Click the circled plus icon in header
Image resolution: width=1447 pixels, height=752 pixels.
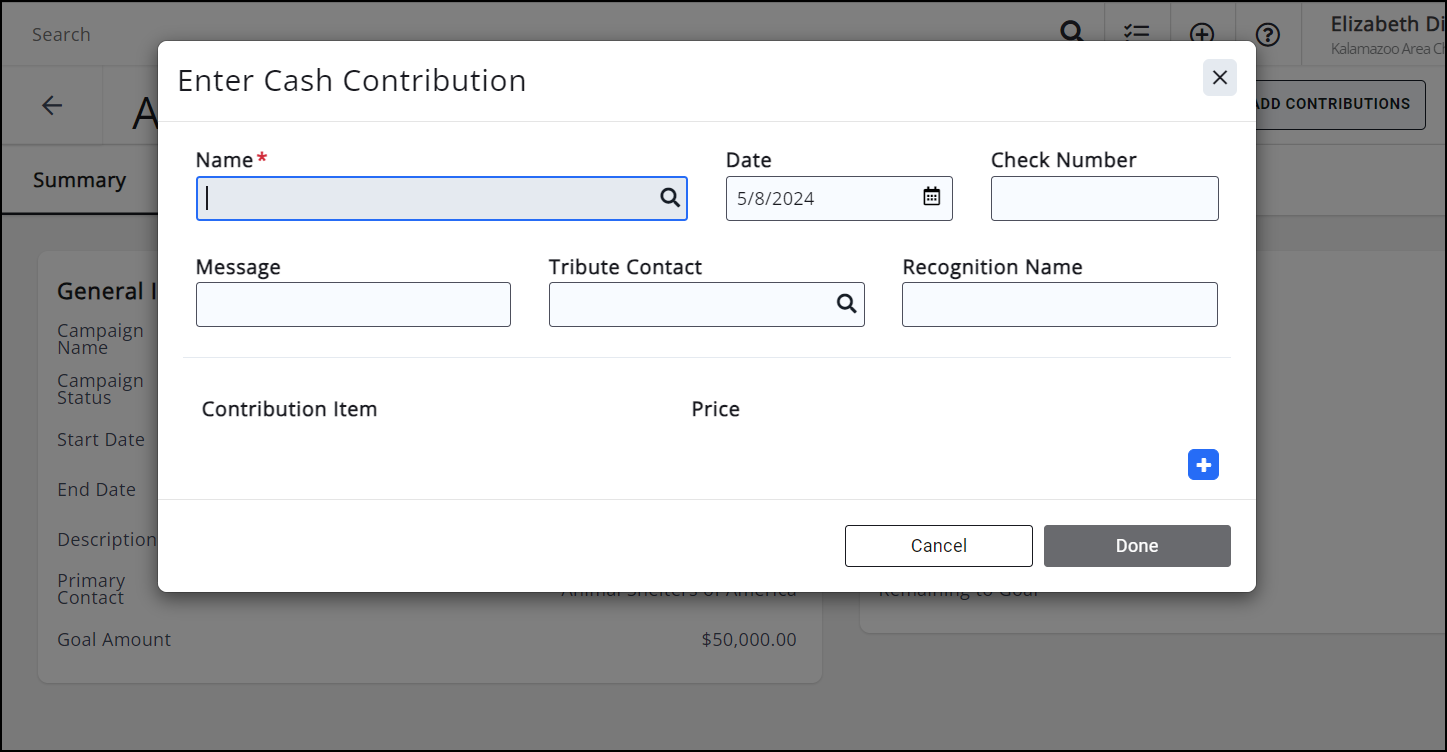tap(1202, 34)
